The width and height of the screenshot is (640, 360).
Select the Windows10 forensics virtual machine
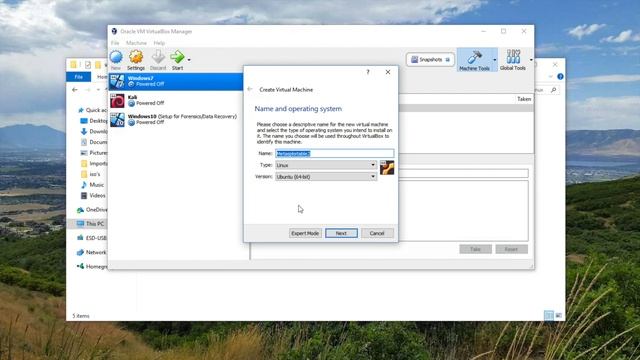(x=176, y=119)
